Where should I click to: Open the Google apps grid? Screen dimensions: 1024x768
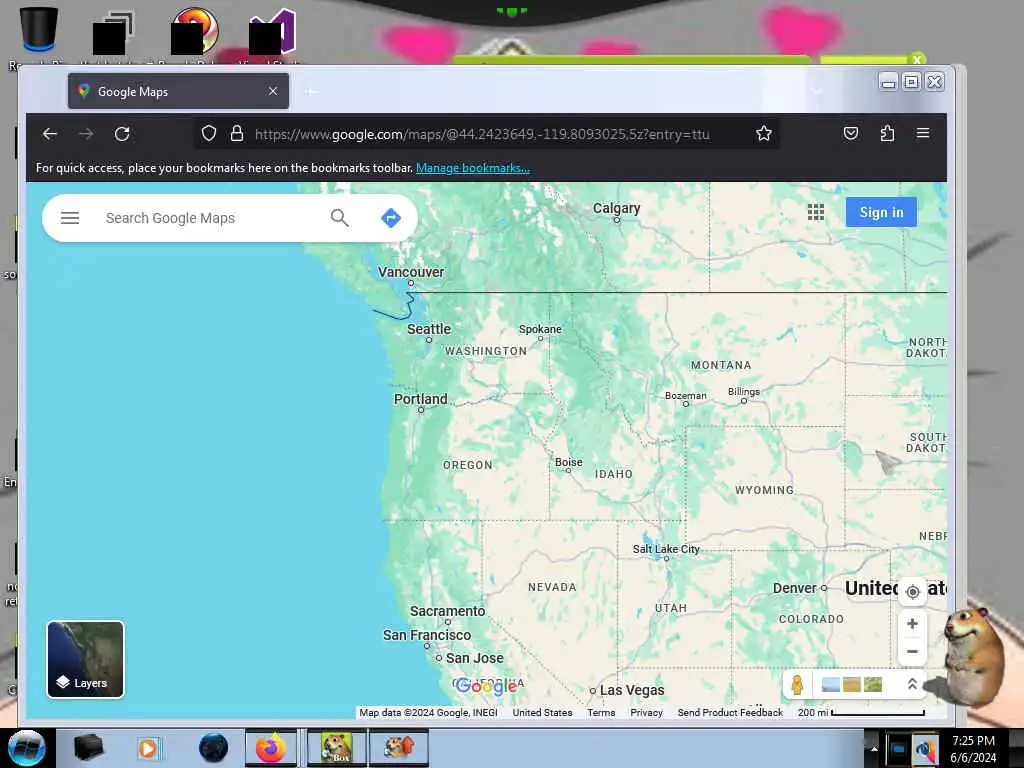pos(816,212)
